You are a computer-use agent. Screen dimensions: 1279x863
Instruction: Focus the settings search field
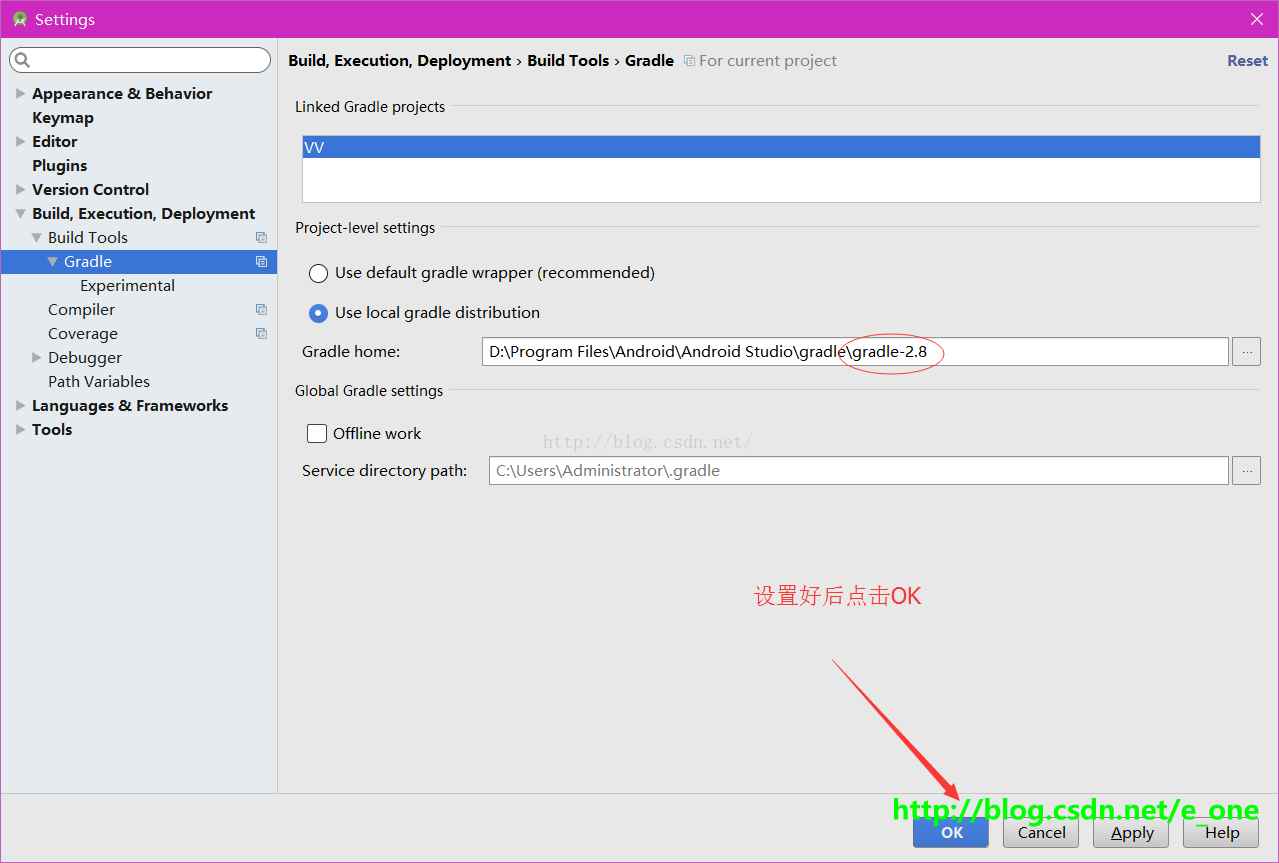(x=140, y=60)
